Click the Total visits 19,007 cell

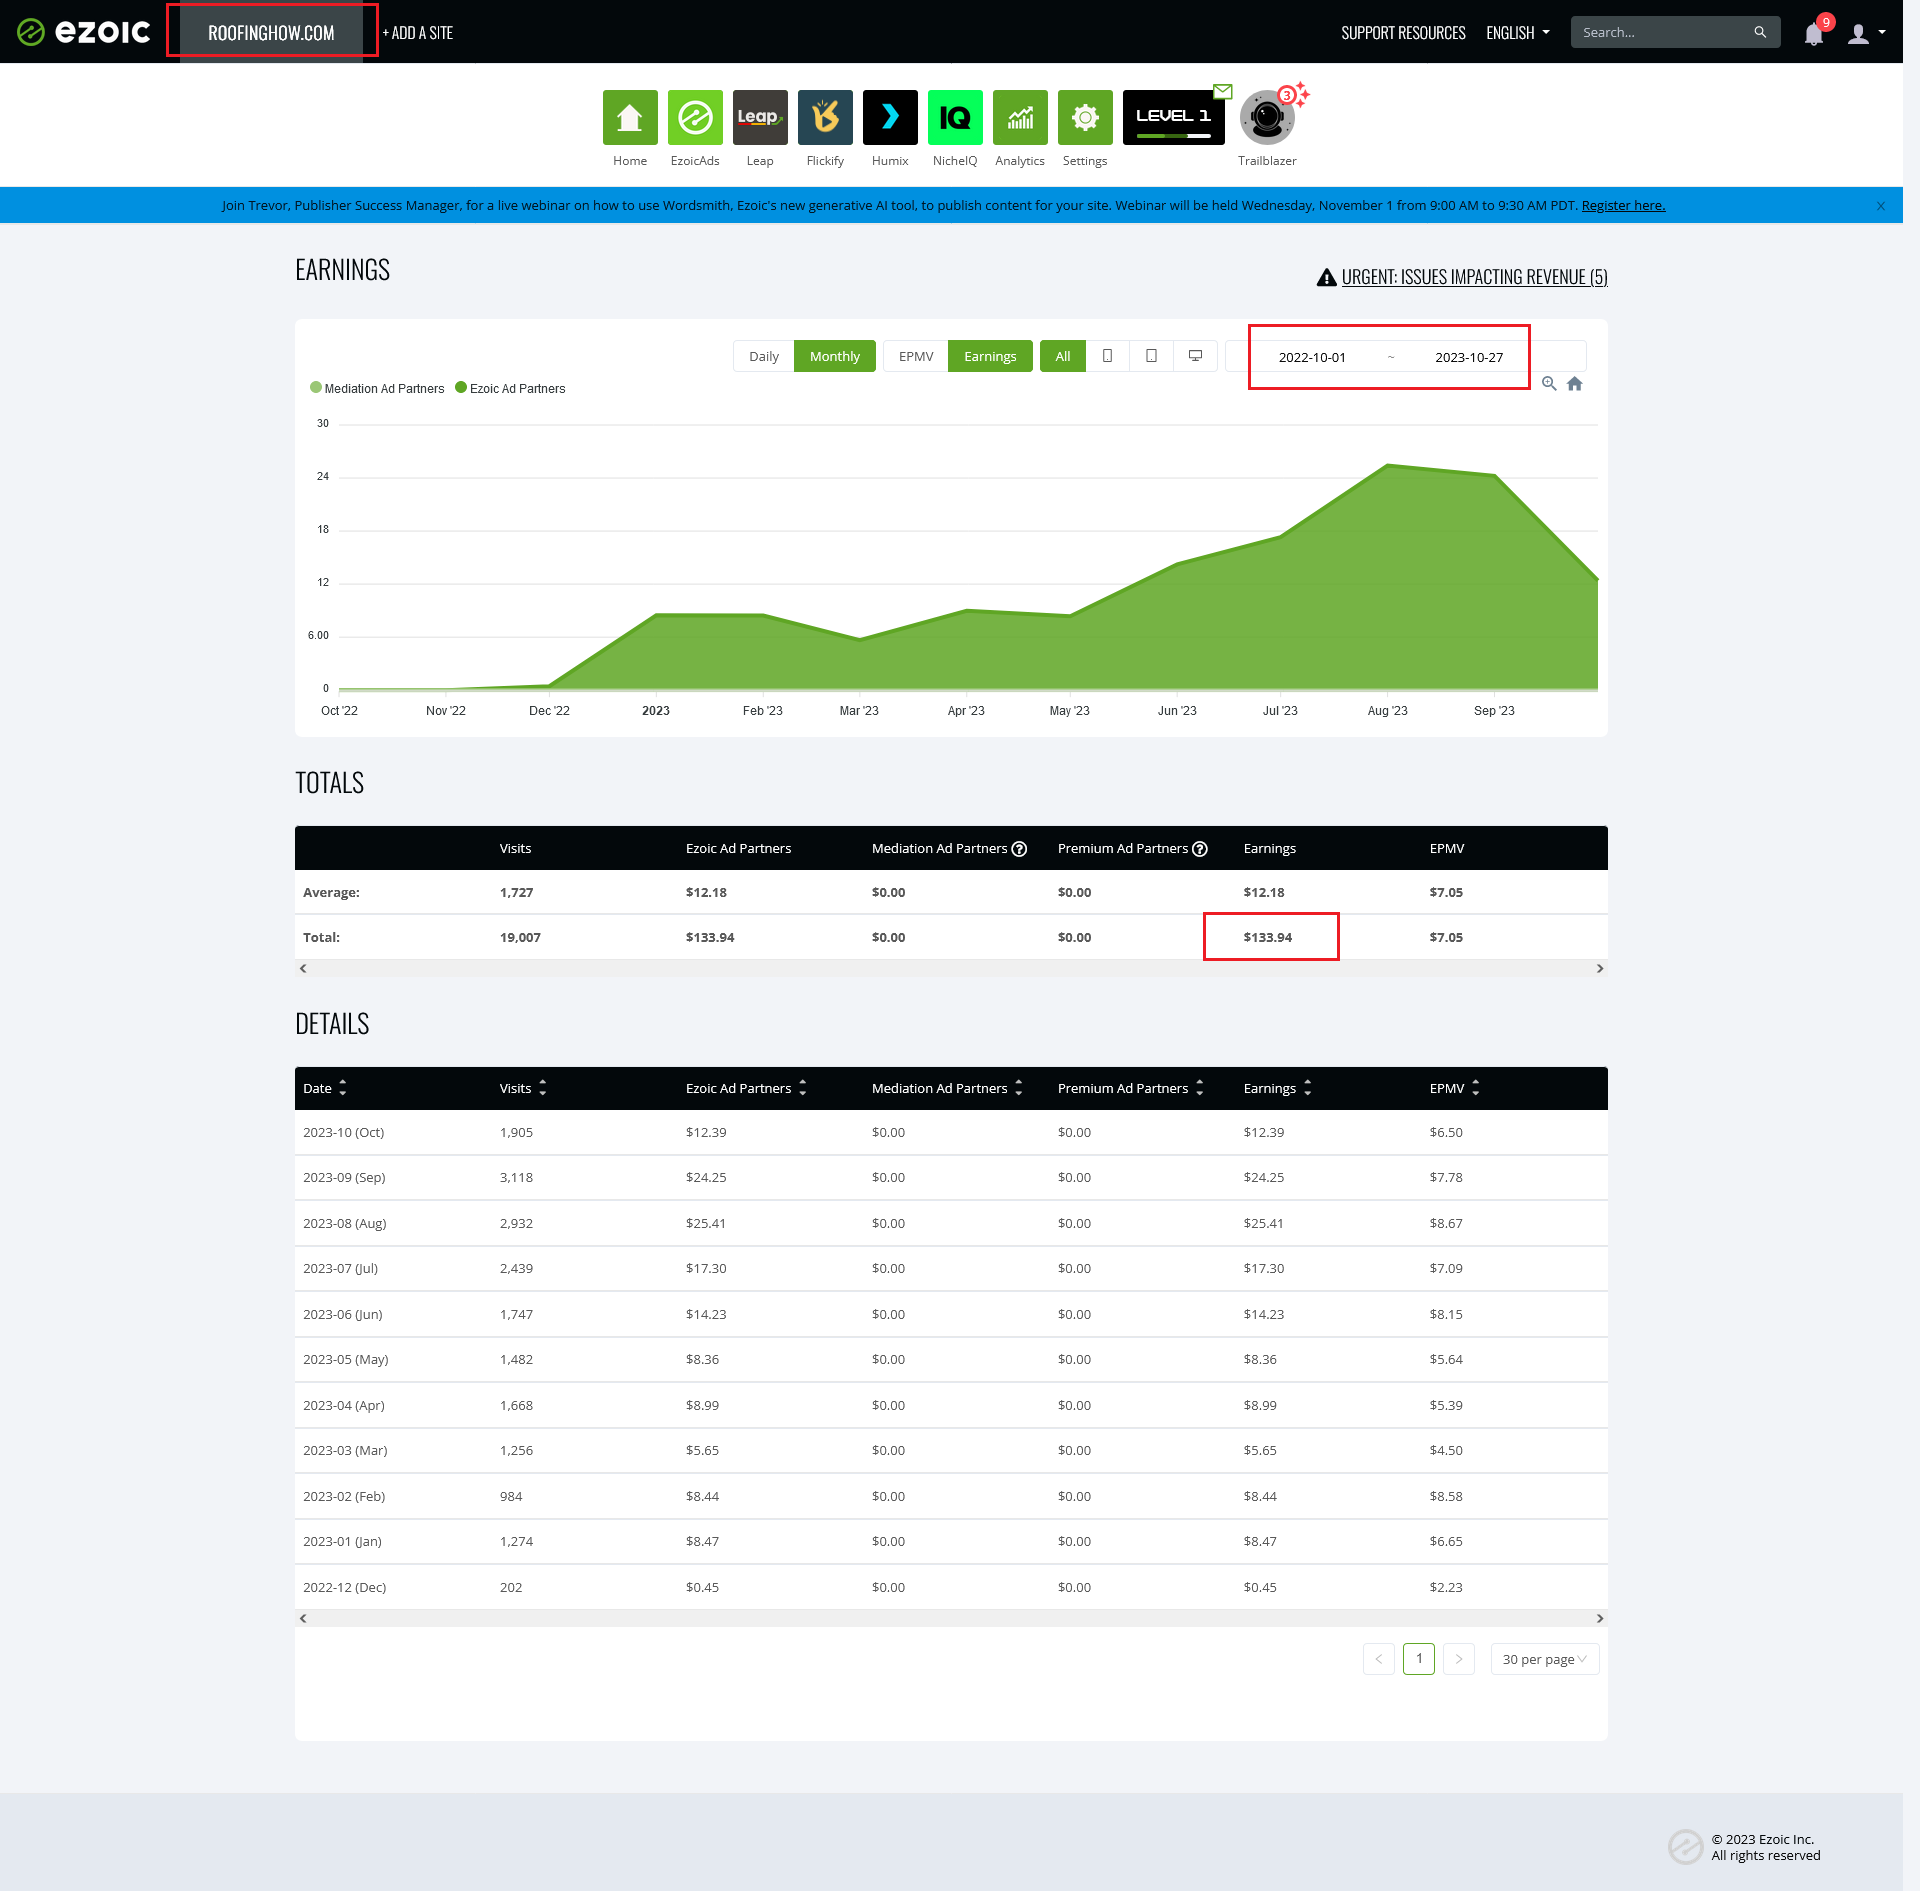(520, 938)
